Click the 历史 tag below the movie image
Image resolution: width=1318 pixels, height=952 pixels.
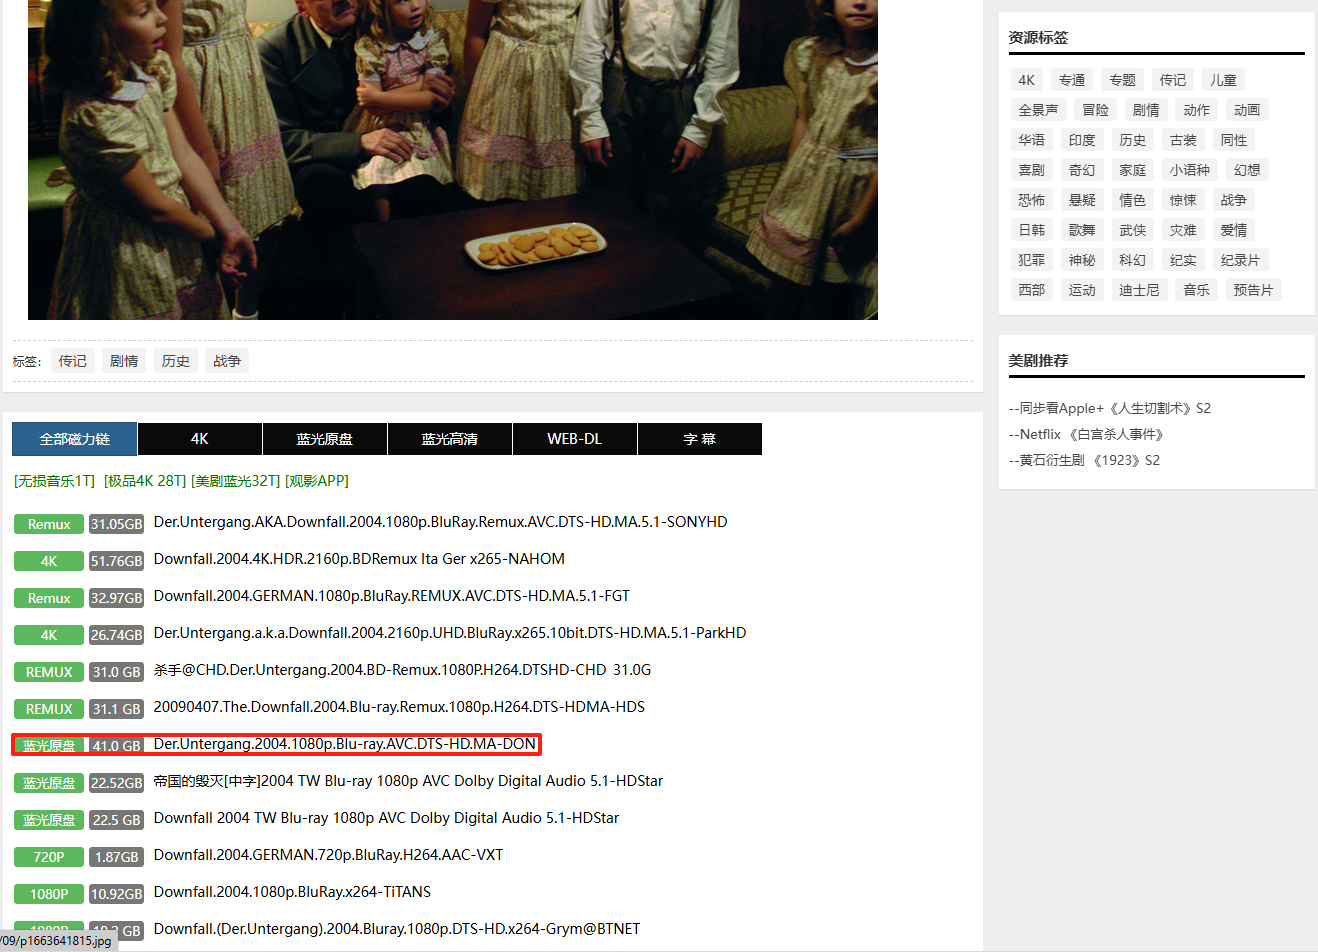(176, 361)
